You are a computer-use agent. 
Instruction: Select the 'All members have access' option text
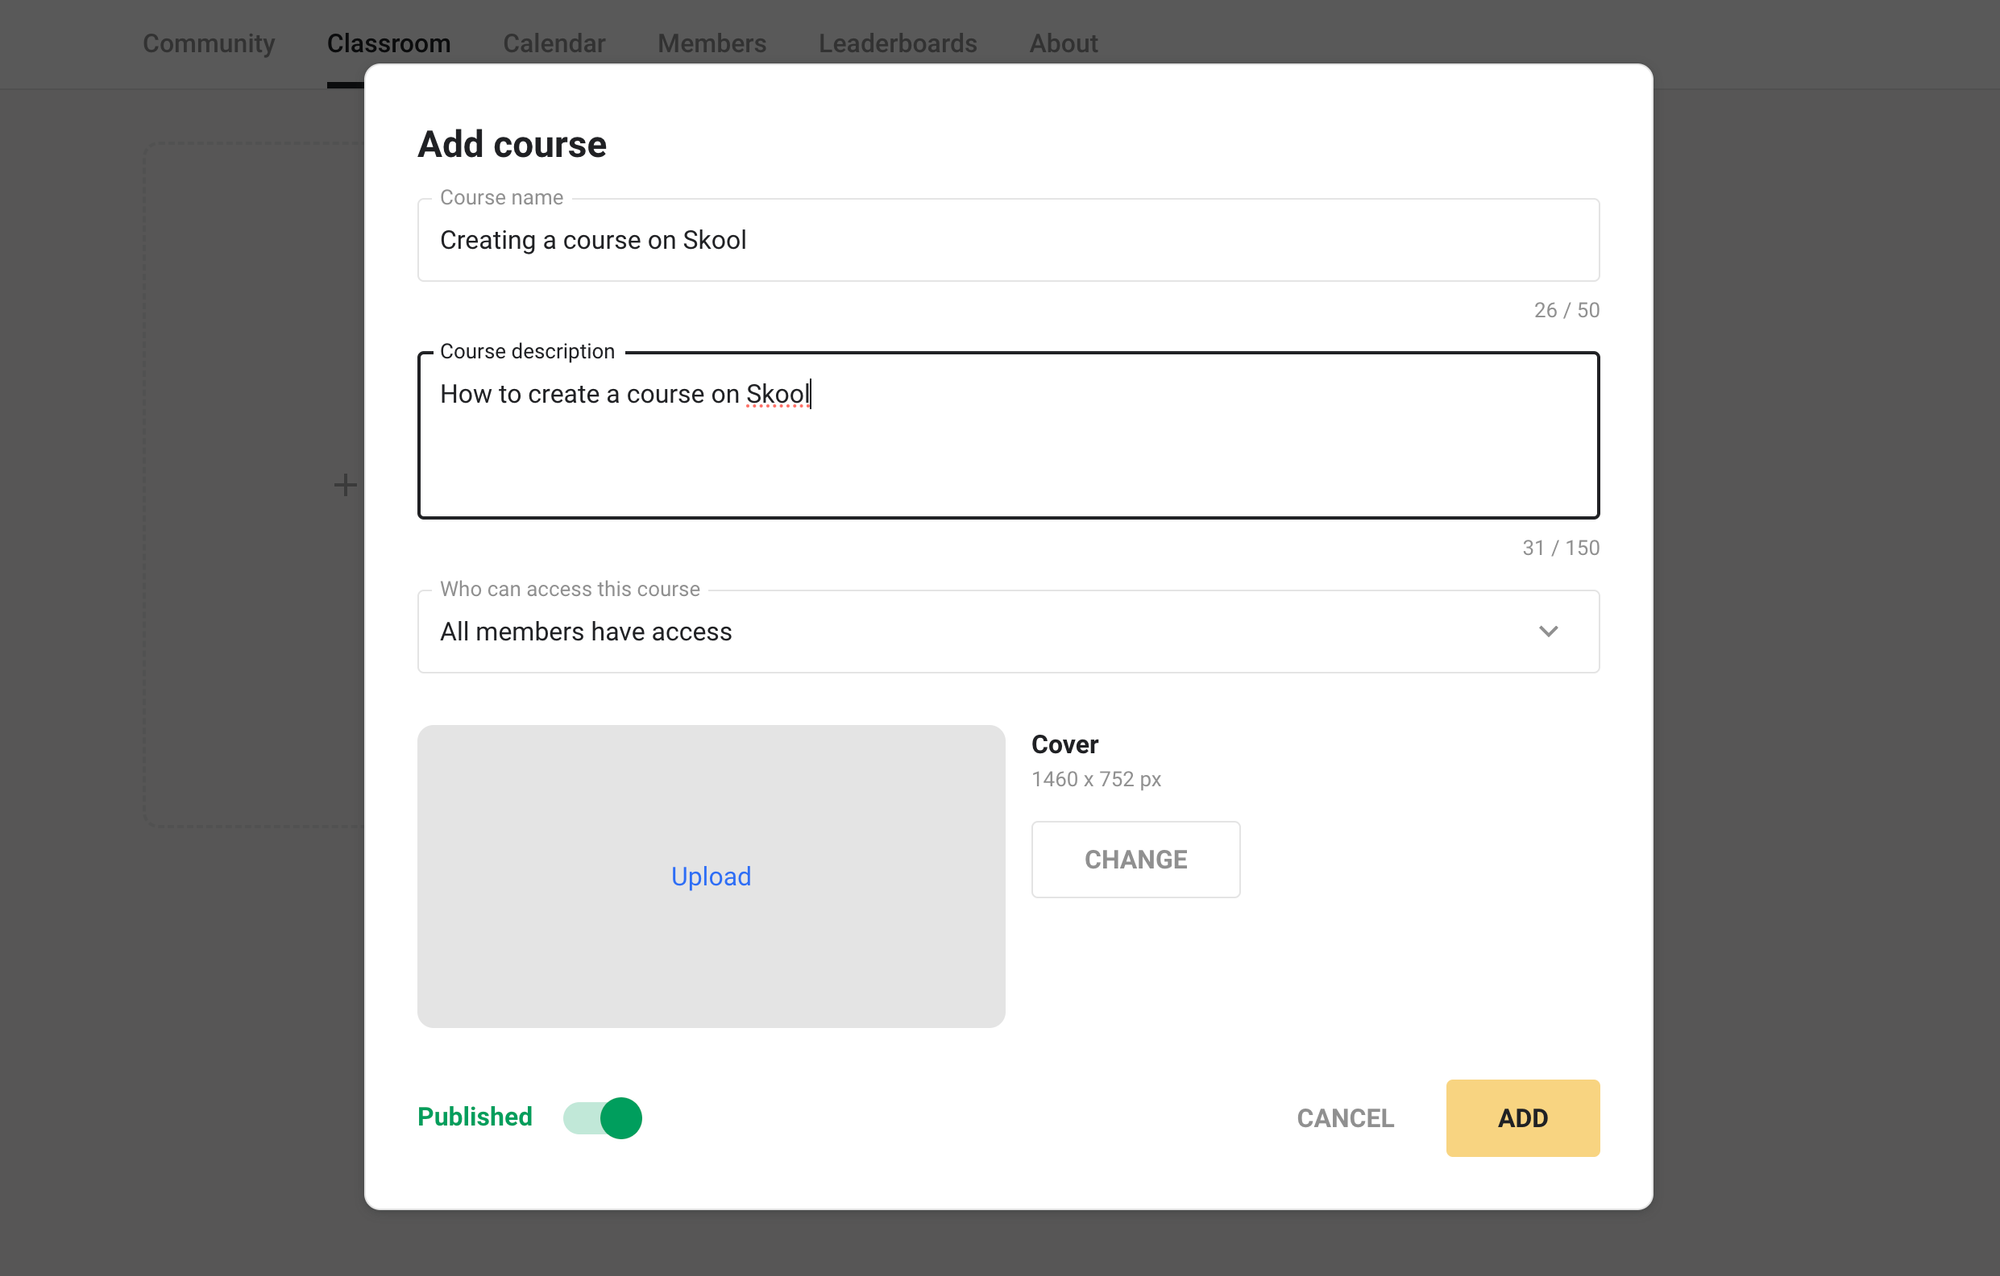coord(585,631)
